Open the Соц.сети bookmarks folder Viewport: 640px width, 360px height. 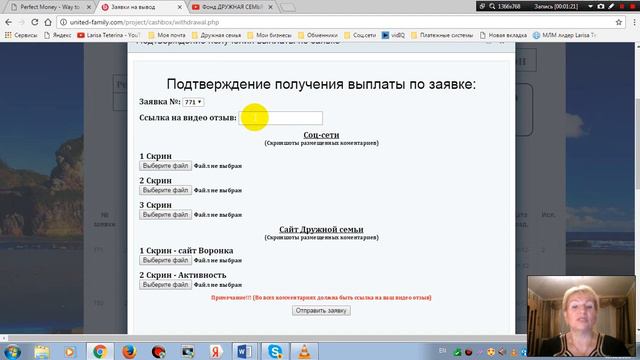click(360, 36)
